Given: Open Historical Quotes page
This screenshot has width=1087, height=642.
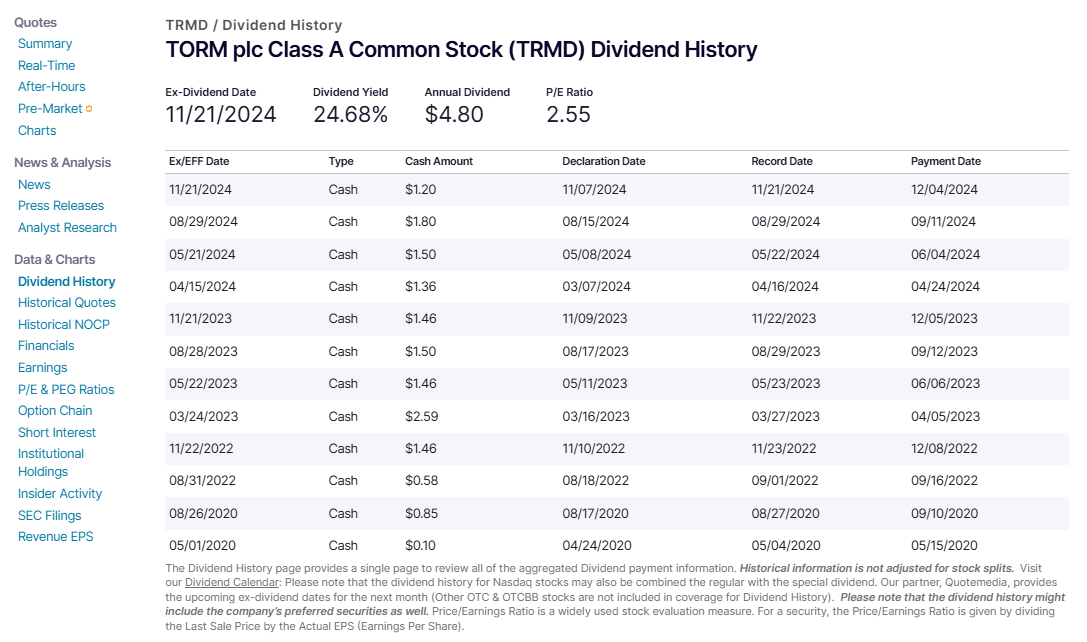Looking at the screenshot, I should [x=67, y=302].
